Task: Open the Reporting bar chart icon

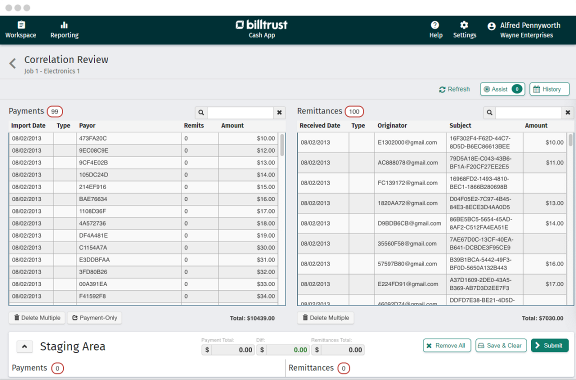Action: pyautogui.click(x=64, y=25)
